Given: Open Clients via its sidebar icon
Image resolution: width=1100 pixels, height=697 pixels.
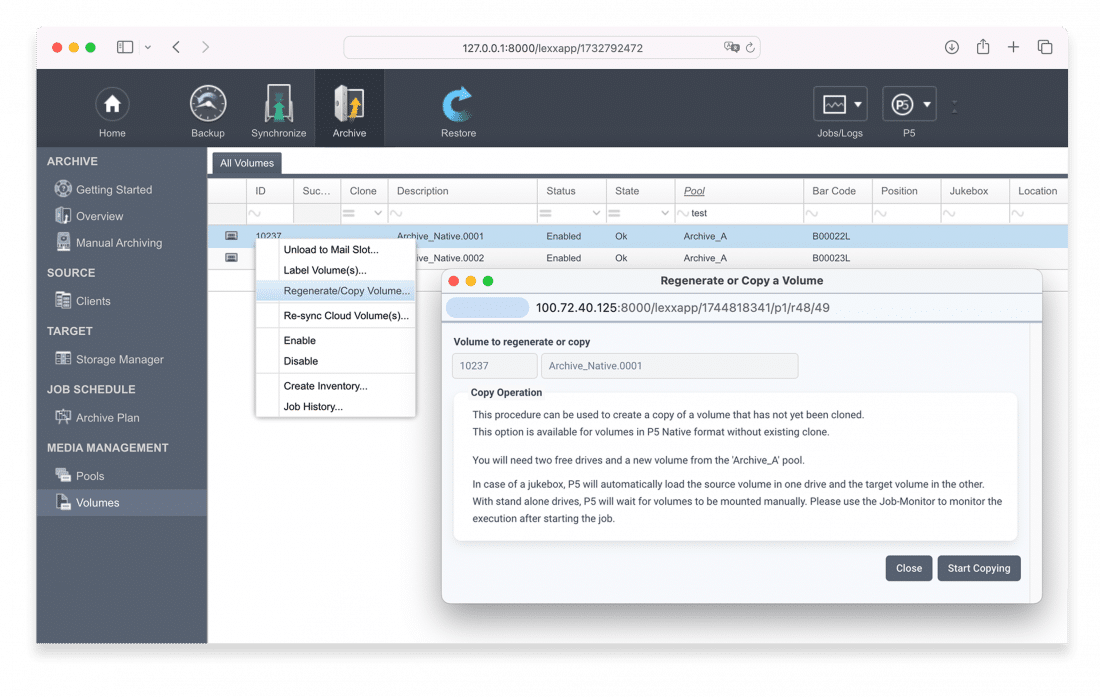Looking at the screenshot, I should (x=62, y=300).
